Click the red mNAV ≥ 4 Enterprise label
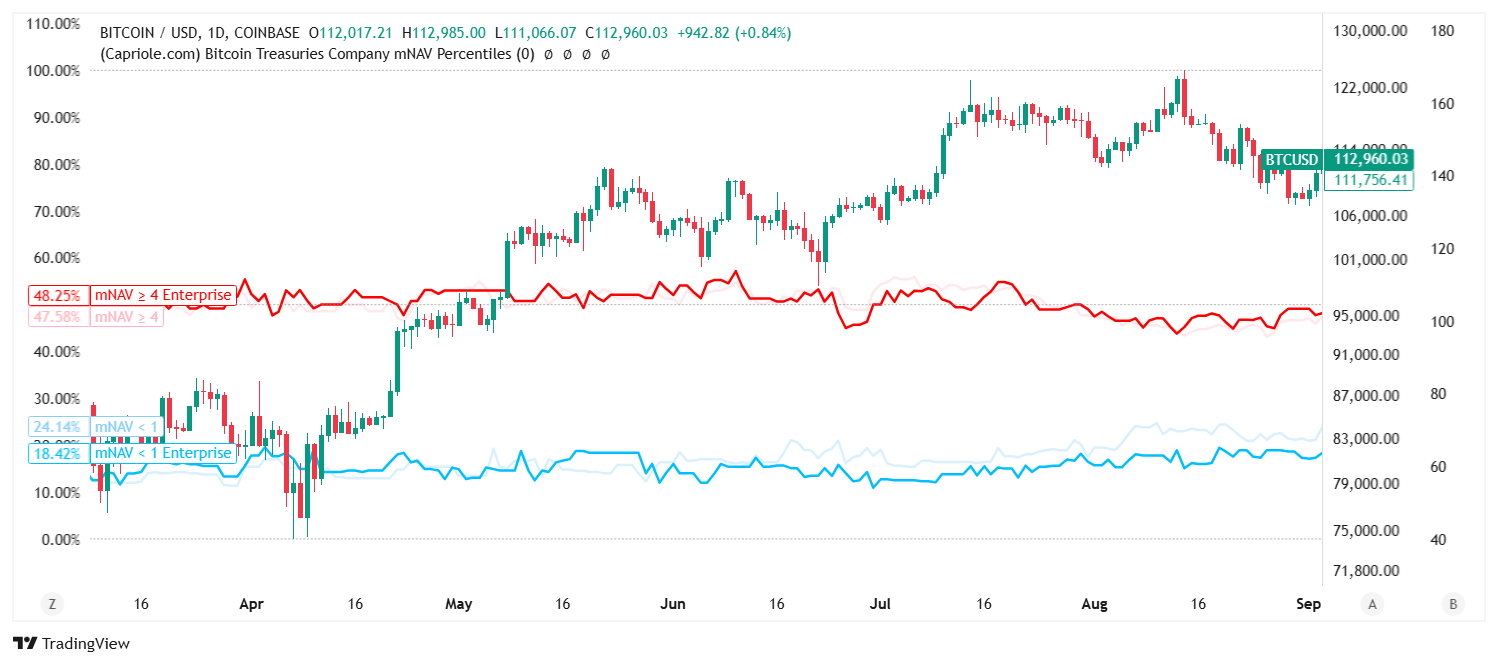The image size is (1498, 665). 163,295
